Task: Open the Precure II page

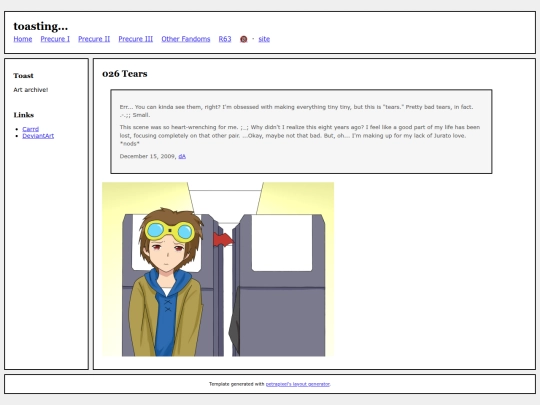Action: [94, 39]
